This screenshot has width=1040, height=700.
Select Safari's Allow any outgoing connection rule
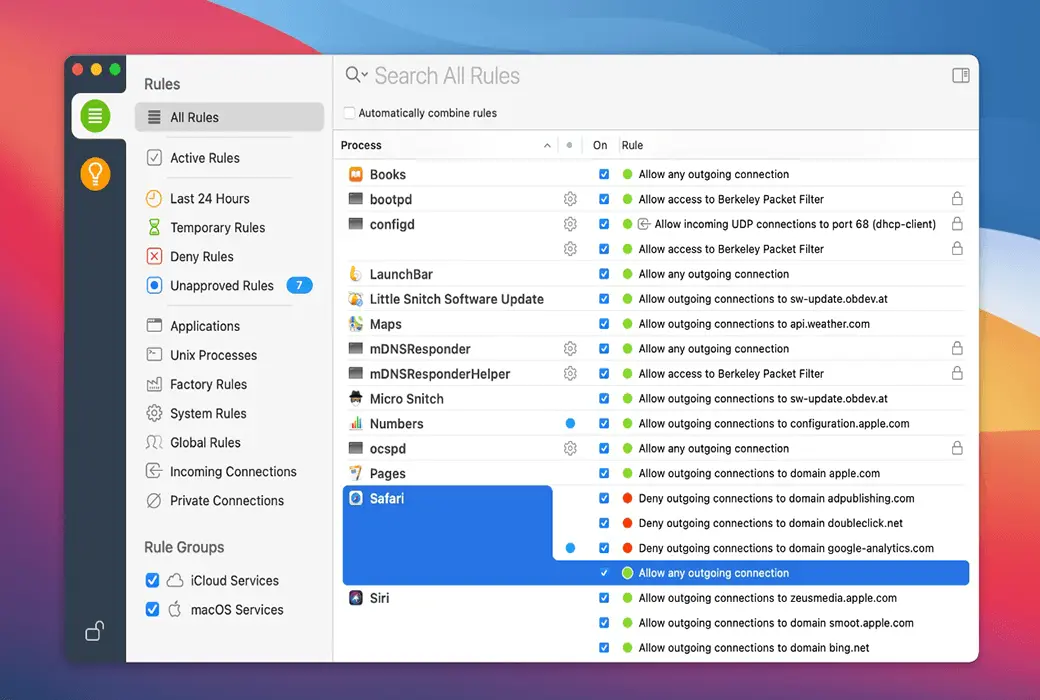coord(713,573)
